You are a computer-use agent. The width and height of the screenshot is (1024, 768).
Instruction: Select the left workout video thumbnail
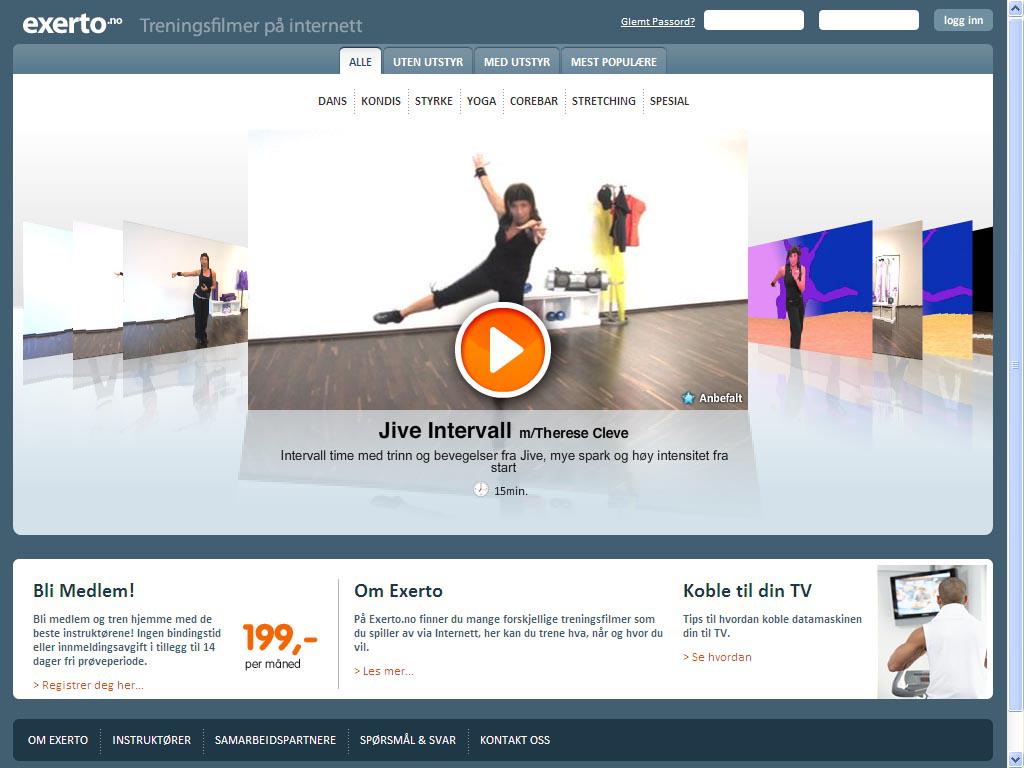click(x=185, y=290)
